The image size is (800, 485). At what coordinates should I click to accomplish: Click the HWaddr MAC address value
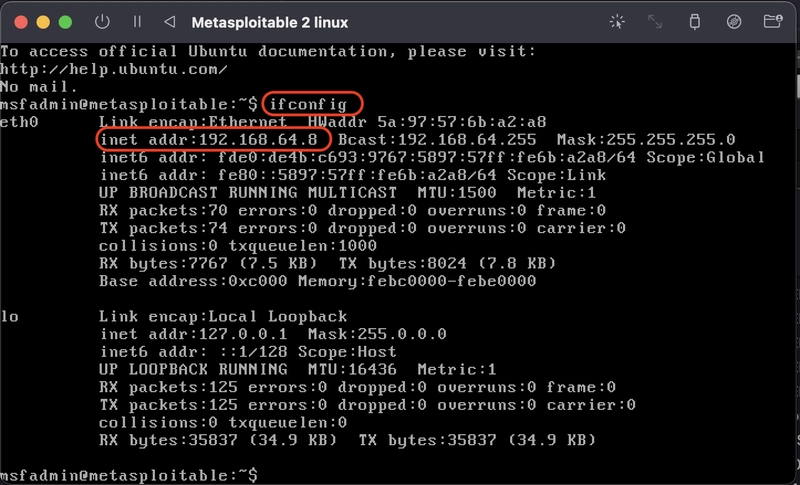tap(462, 122)
